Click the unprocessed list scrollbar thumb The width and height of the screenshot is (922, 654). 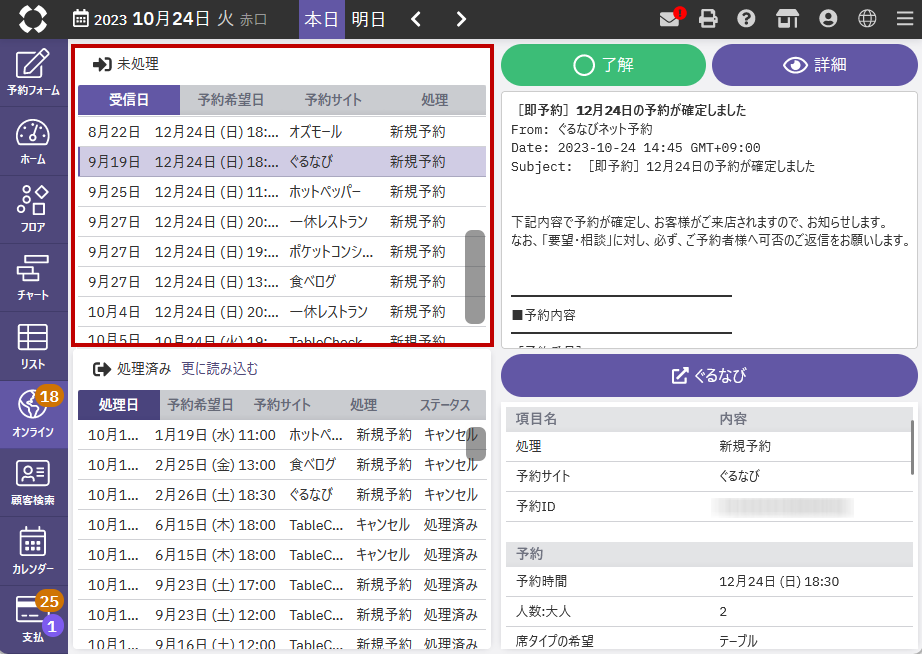tap(475, 276)
